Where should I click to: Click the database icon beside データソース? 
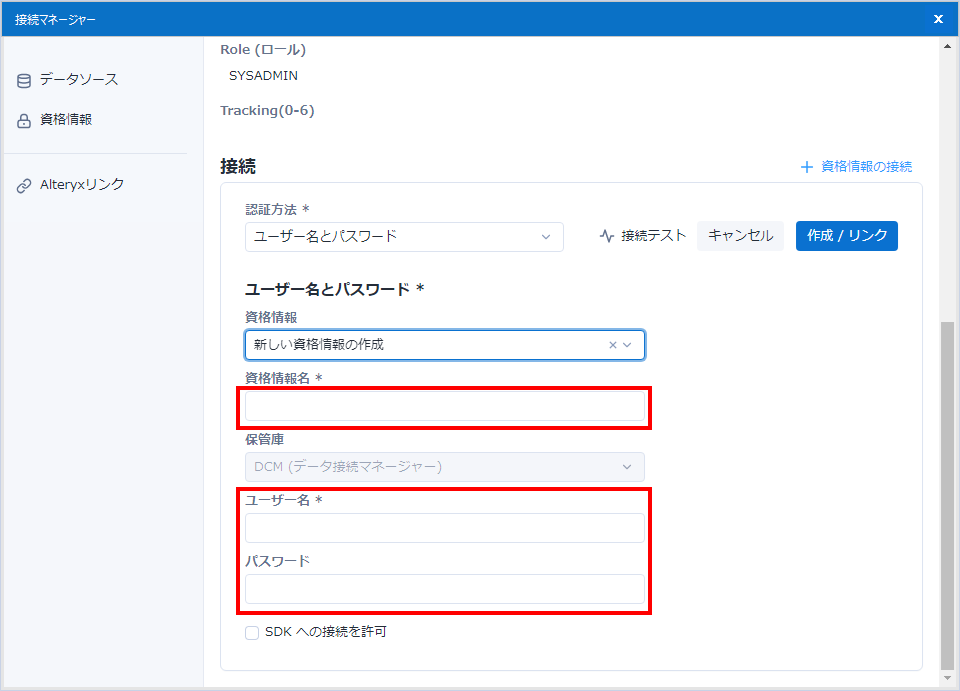click(x=24, y=81)
